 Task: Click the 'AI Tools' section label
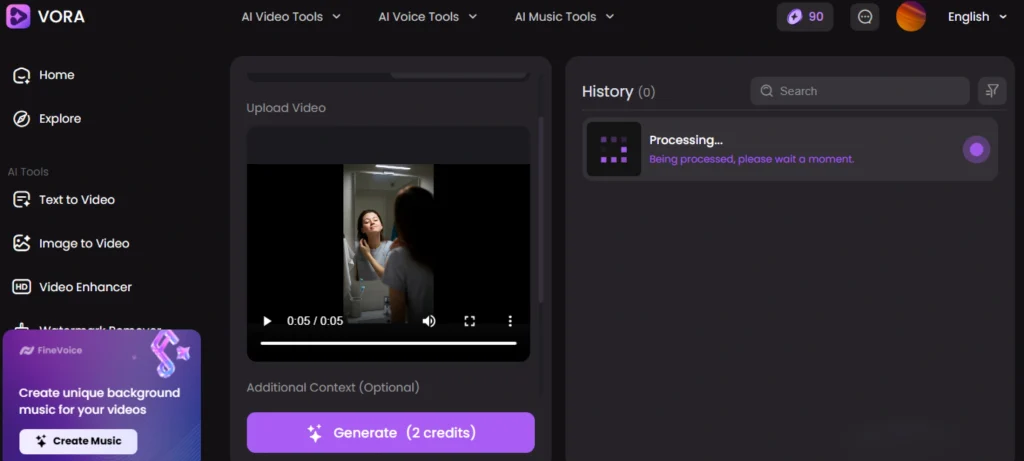click(28, 172)
